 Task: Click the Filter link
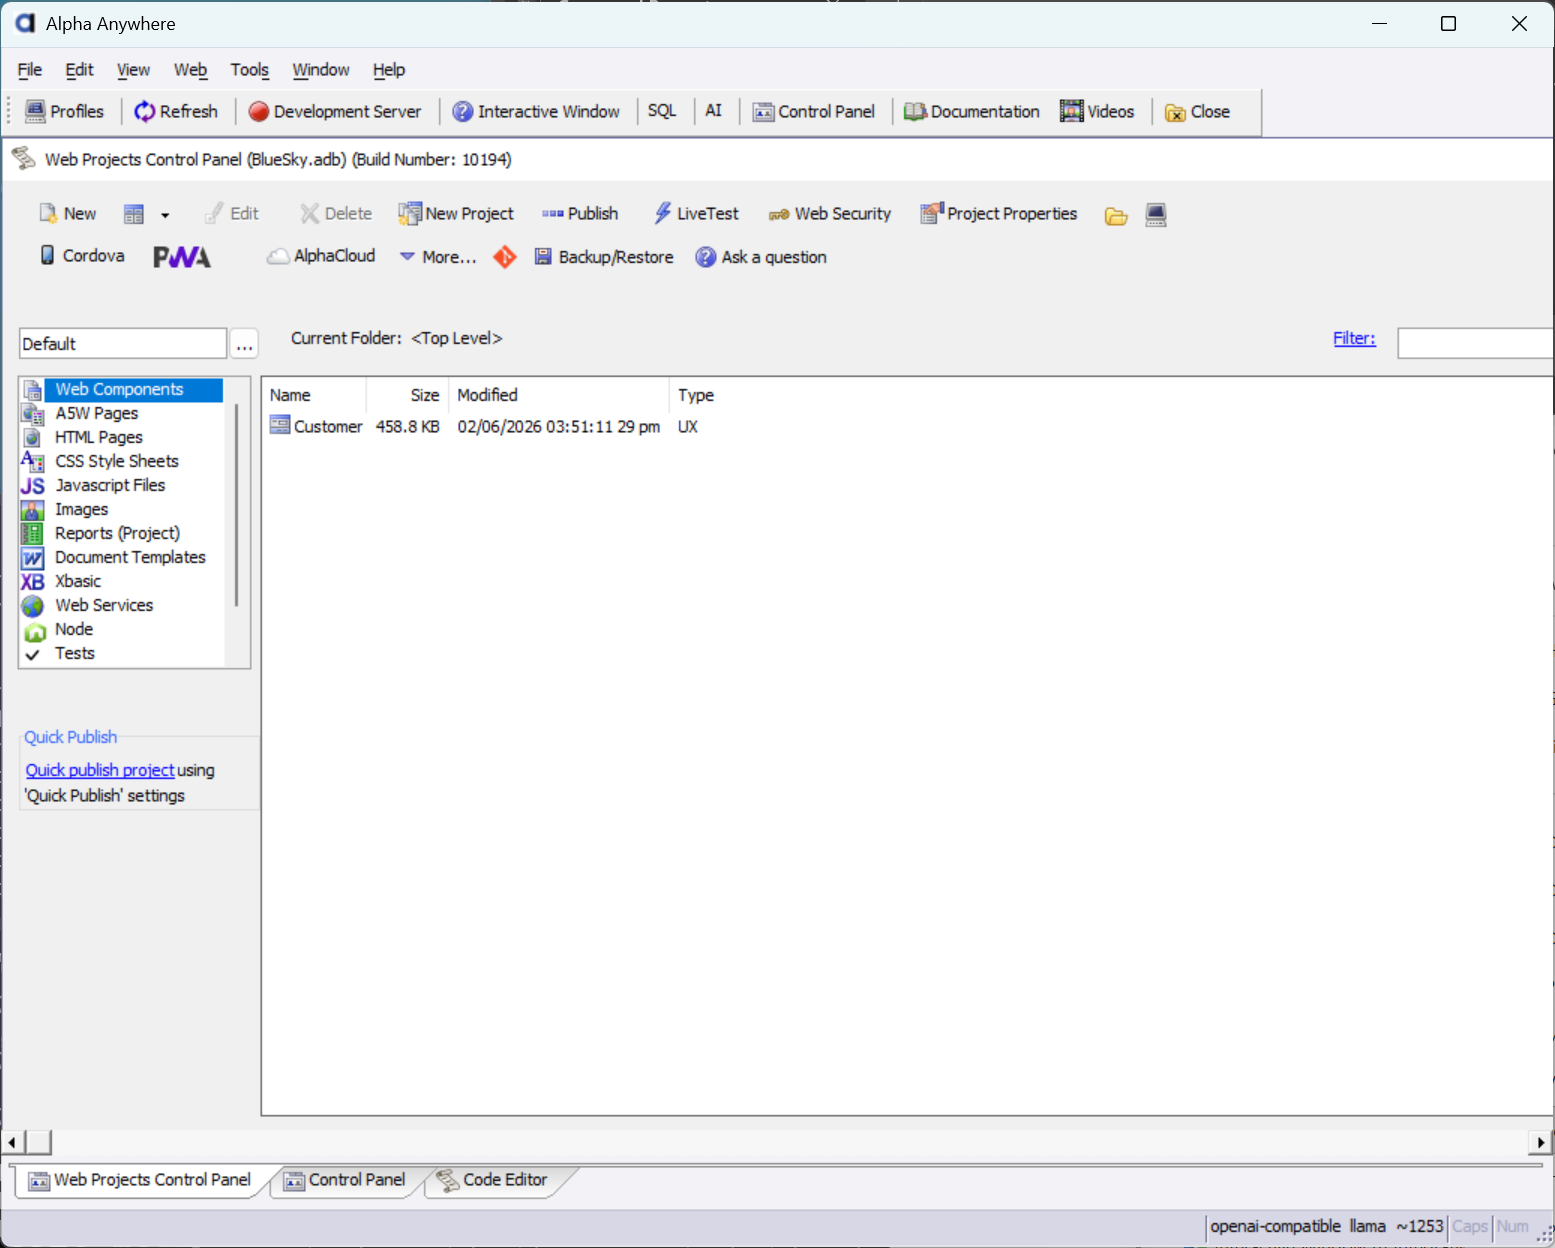pyautogui.click(x=1354, y=338)
